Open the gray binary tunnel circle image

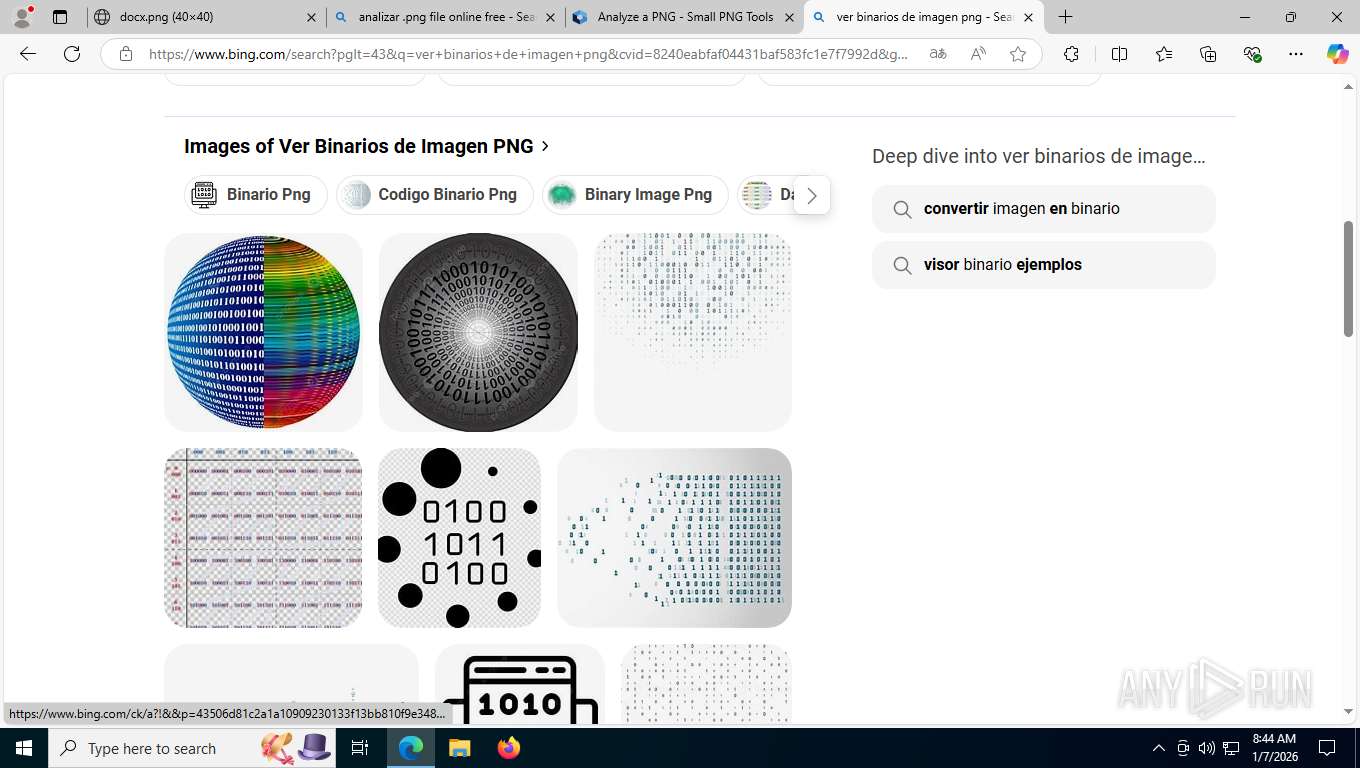click(x=478, y=332)
